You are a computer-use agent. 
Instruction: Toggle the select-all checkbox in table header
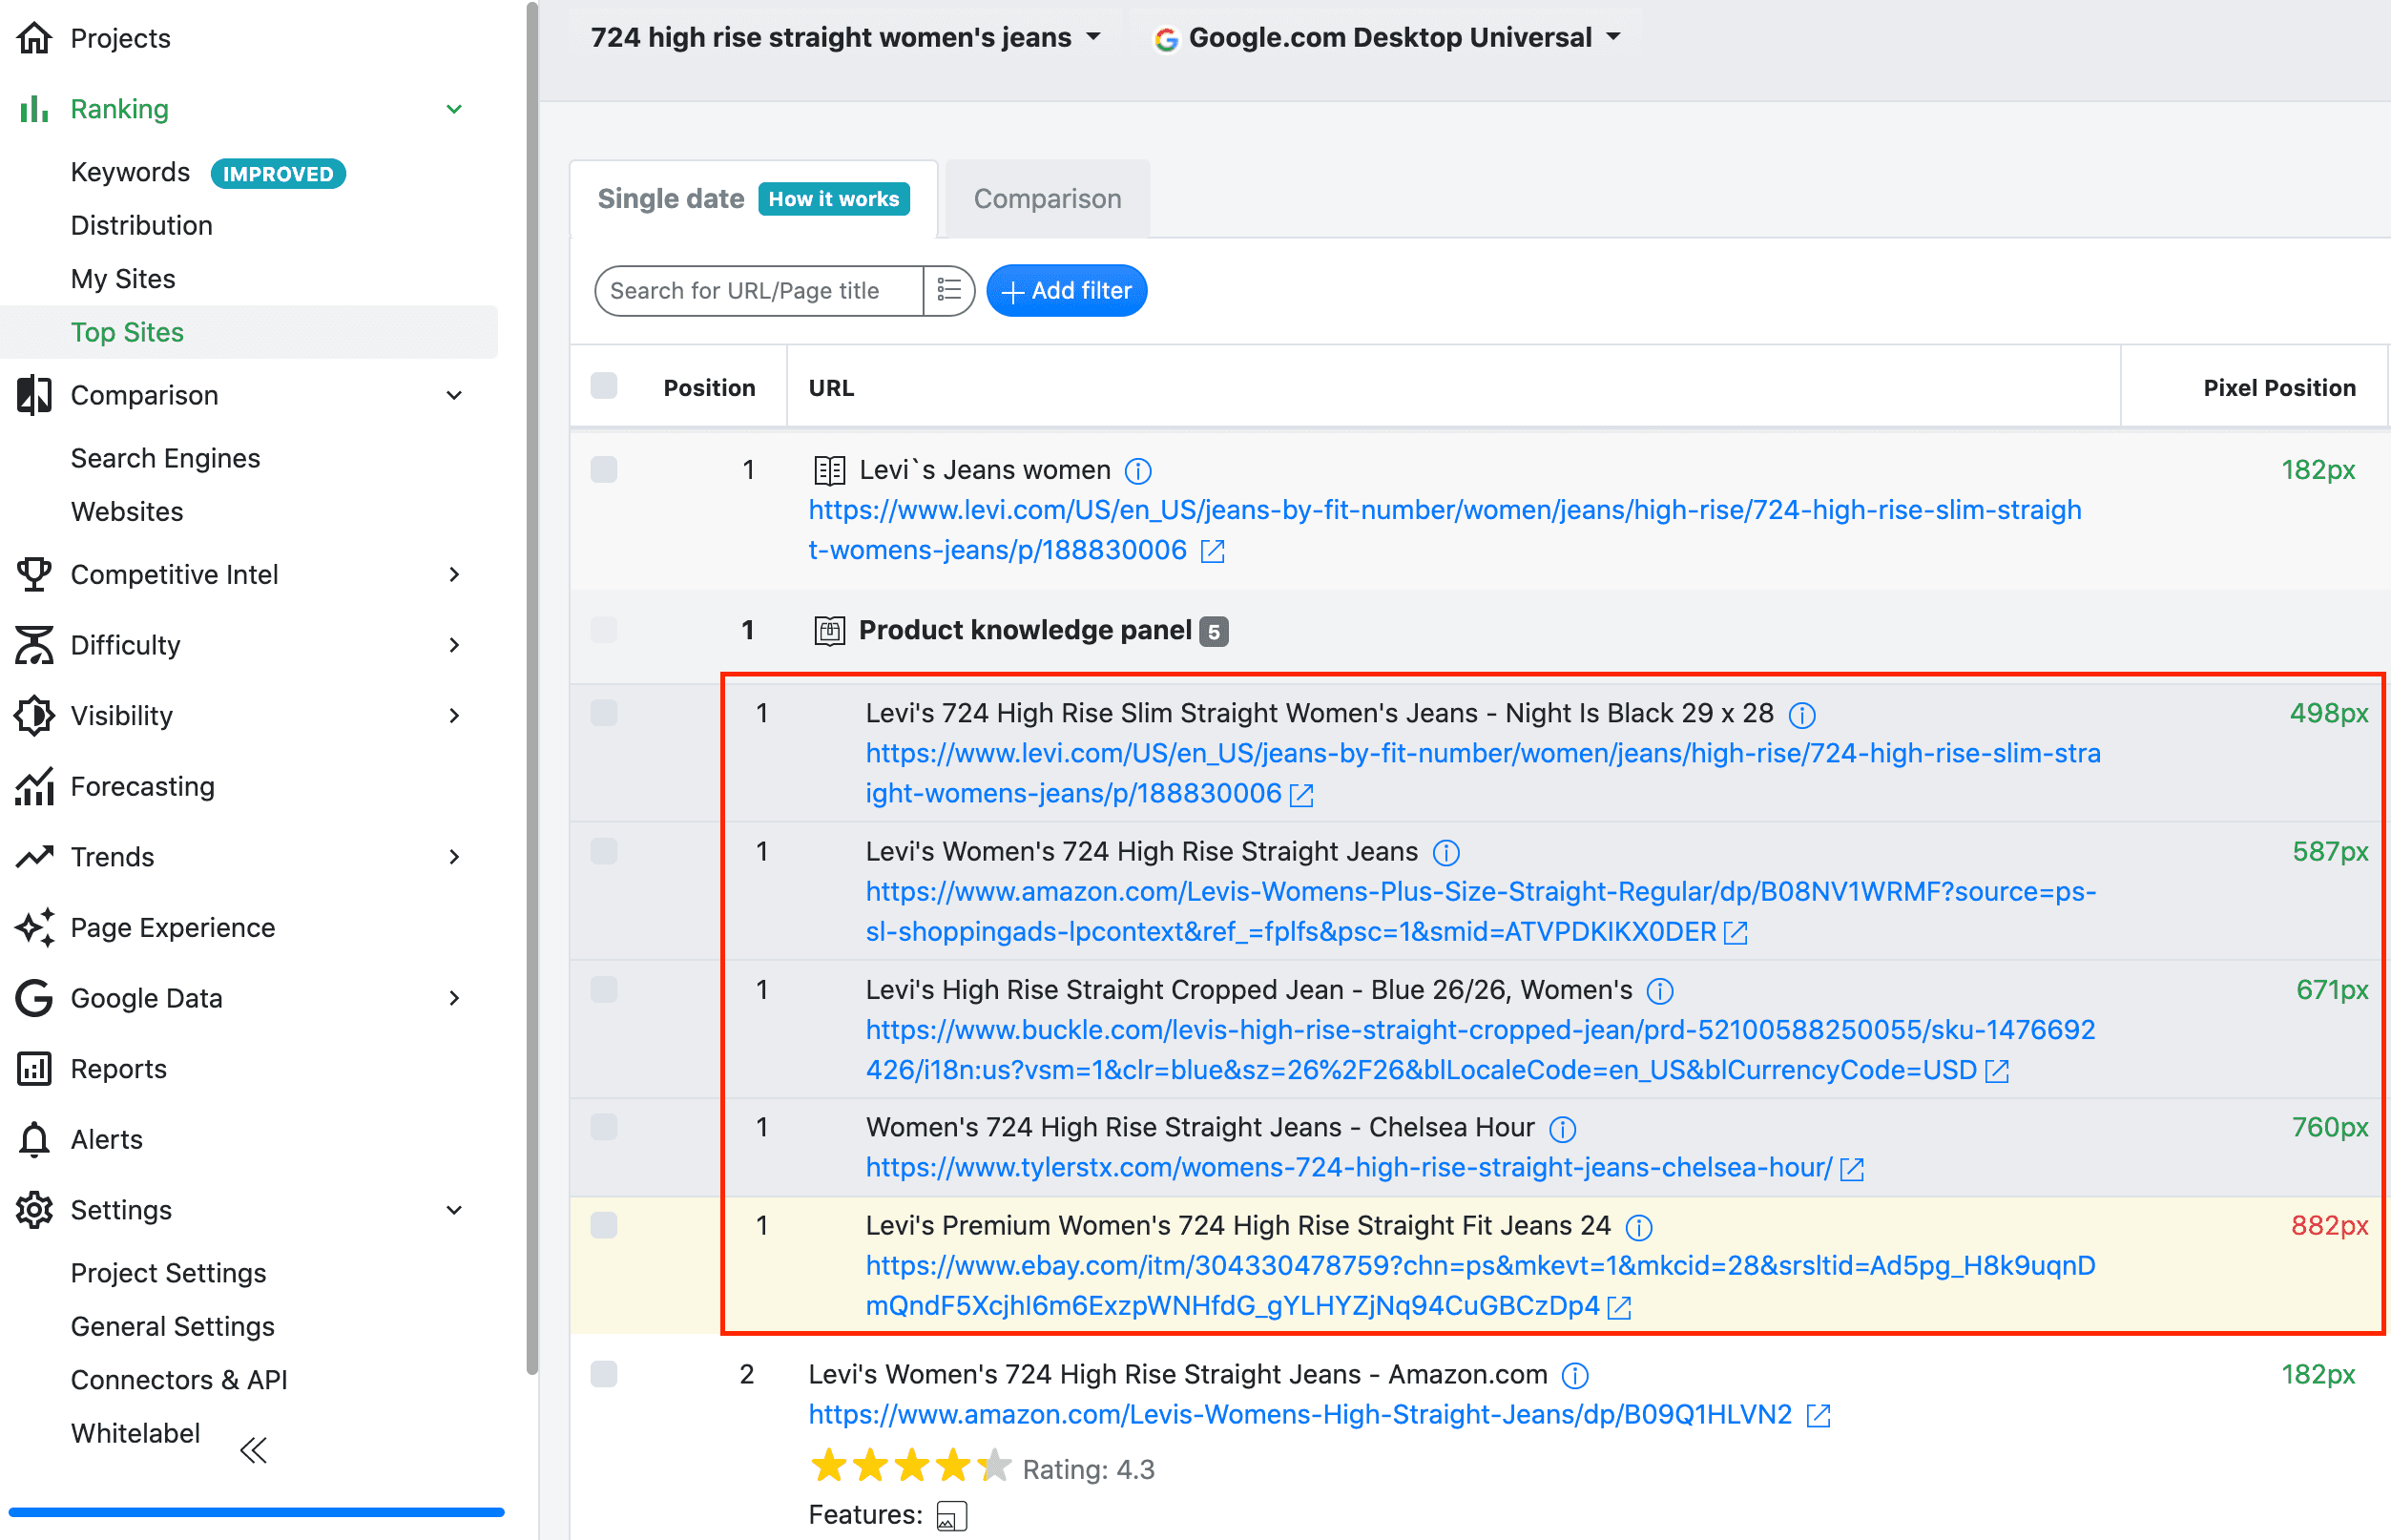pyautogui.click(x=603, y=386)
